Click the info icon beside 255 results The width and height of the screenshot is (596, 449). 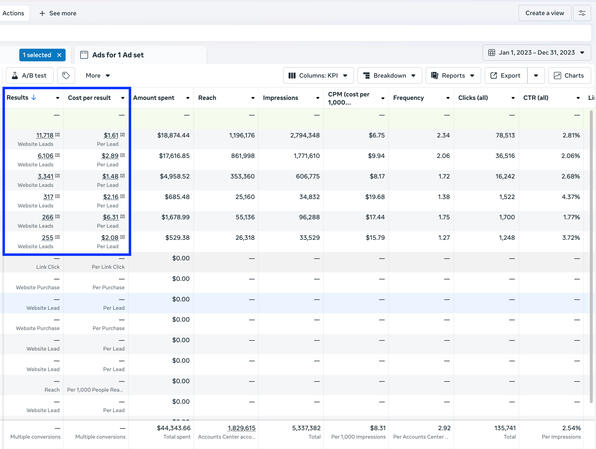click(57, 237)
